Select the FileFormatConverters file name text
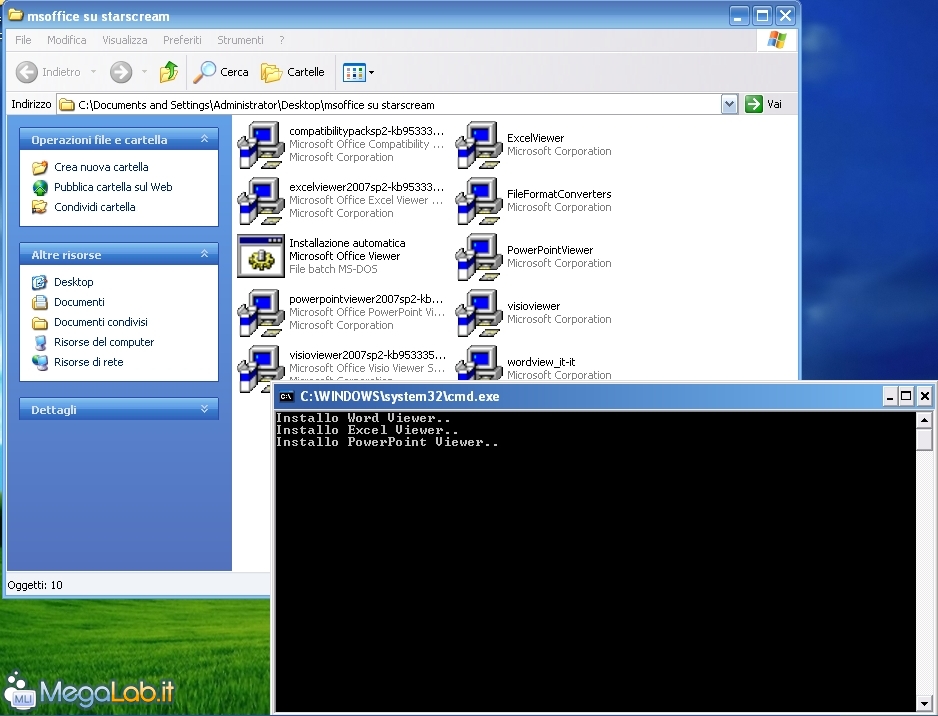This screenshot has width=938, height=716. (x=559, y=194)
